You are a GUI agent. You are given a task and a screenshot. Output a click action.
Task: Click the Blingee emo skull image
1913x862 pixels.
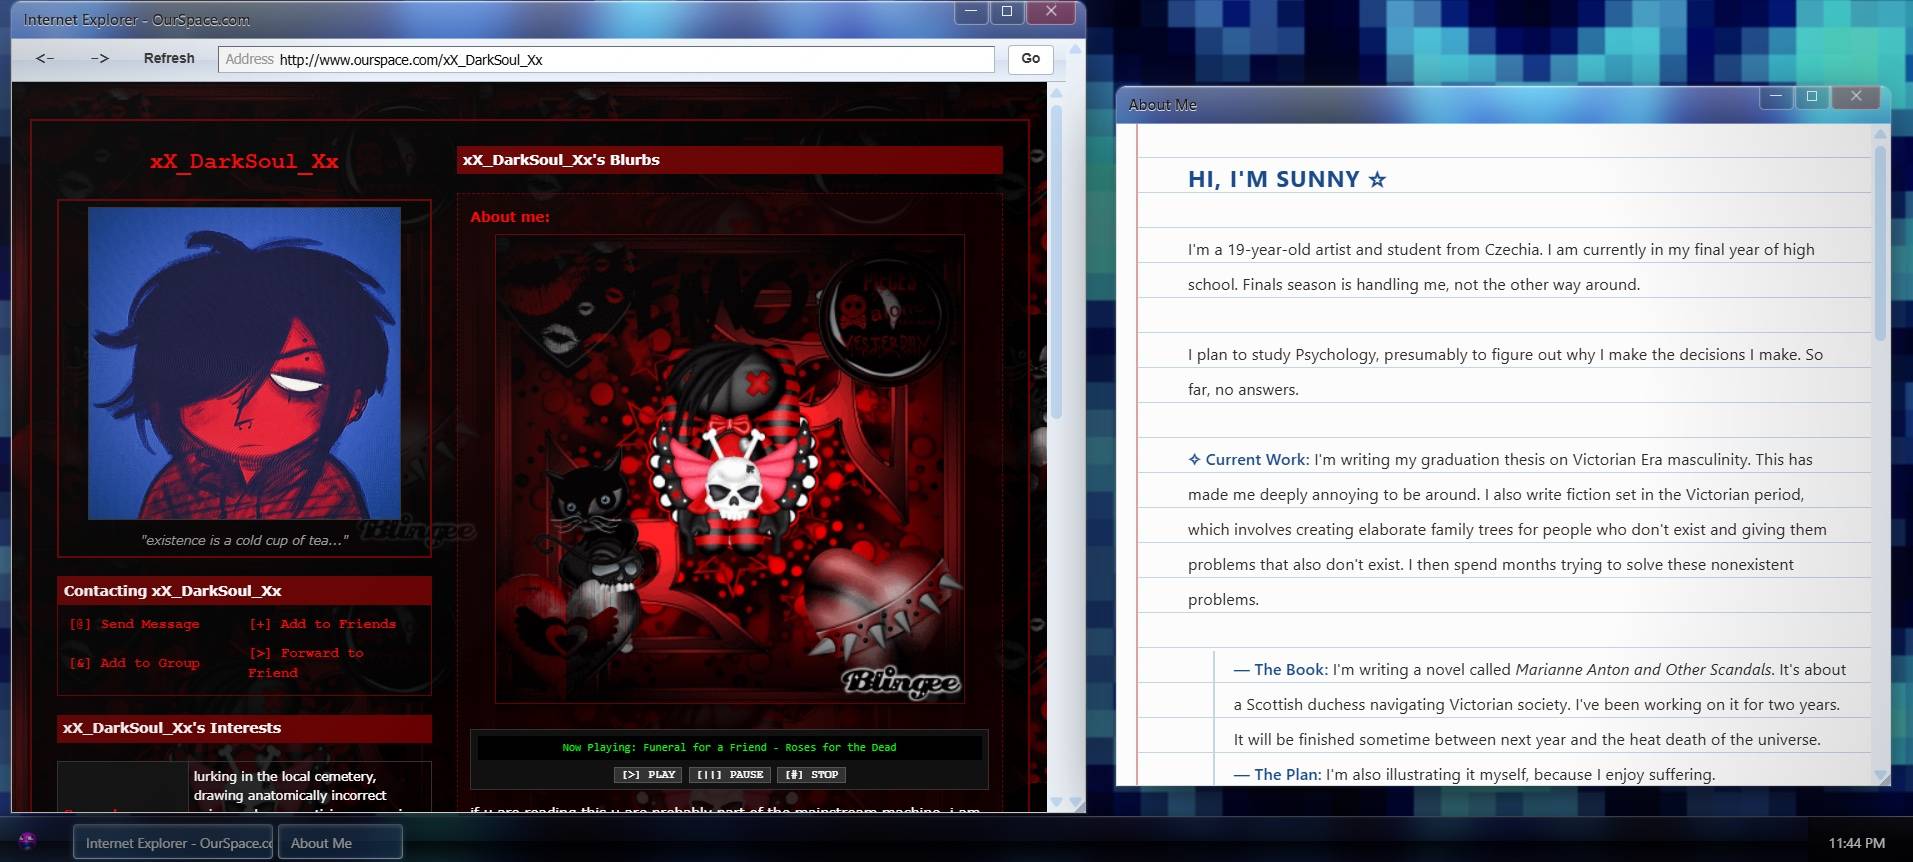pyautogui.click(x=730, y=469)
